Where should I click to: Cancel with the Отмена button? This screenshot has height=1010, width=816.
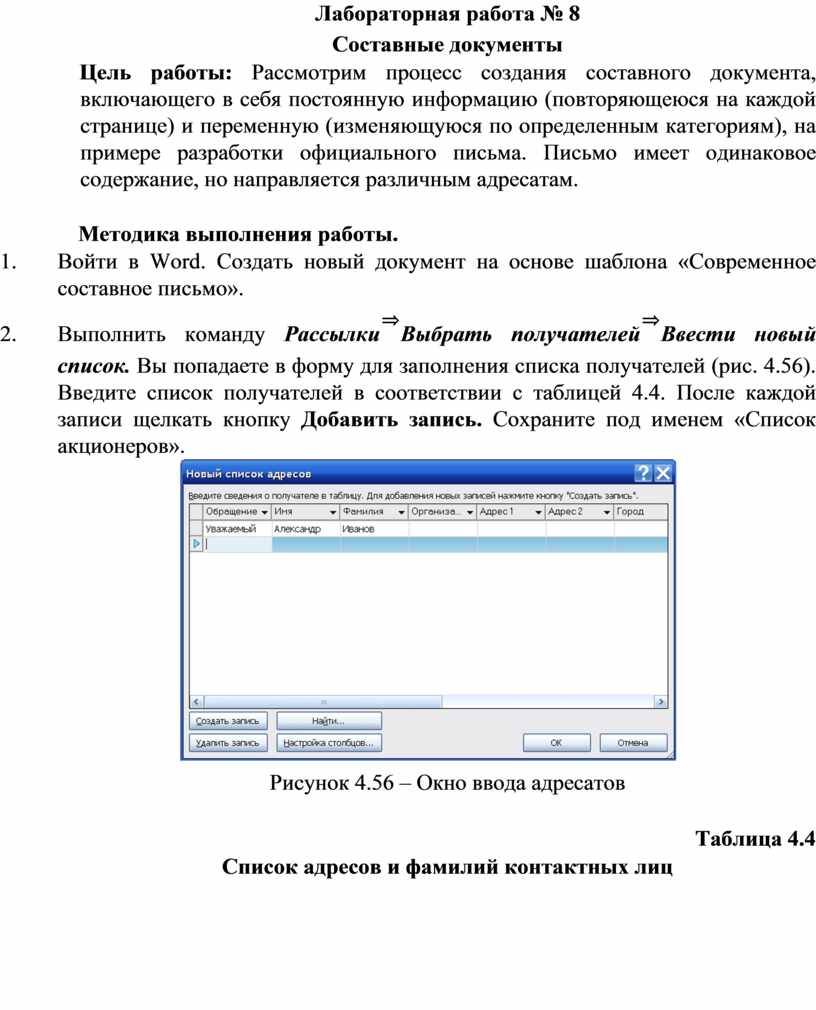pyautogui.click(x=633, y=743)
